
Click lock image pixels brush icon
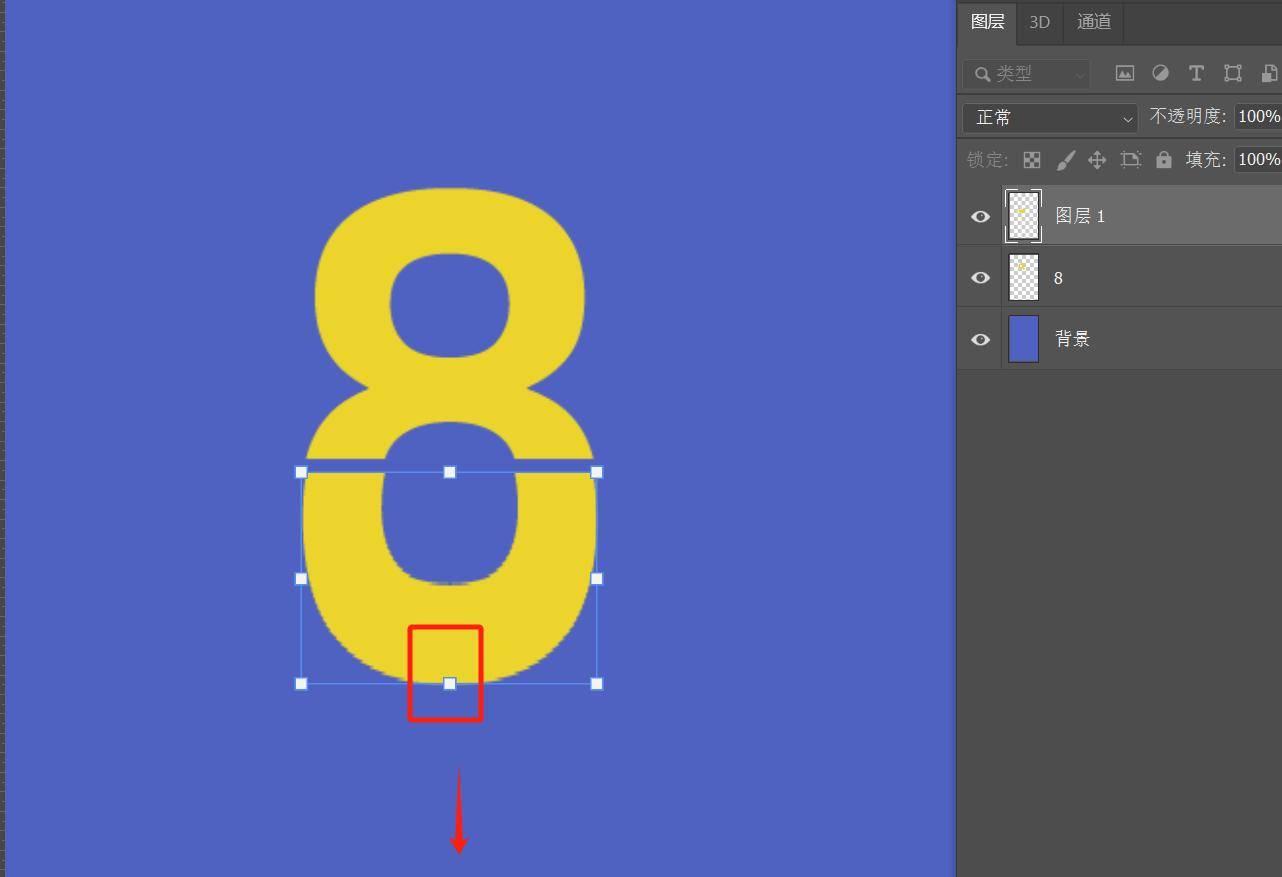pyautogui.click(x=1065, y=160)
